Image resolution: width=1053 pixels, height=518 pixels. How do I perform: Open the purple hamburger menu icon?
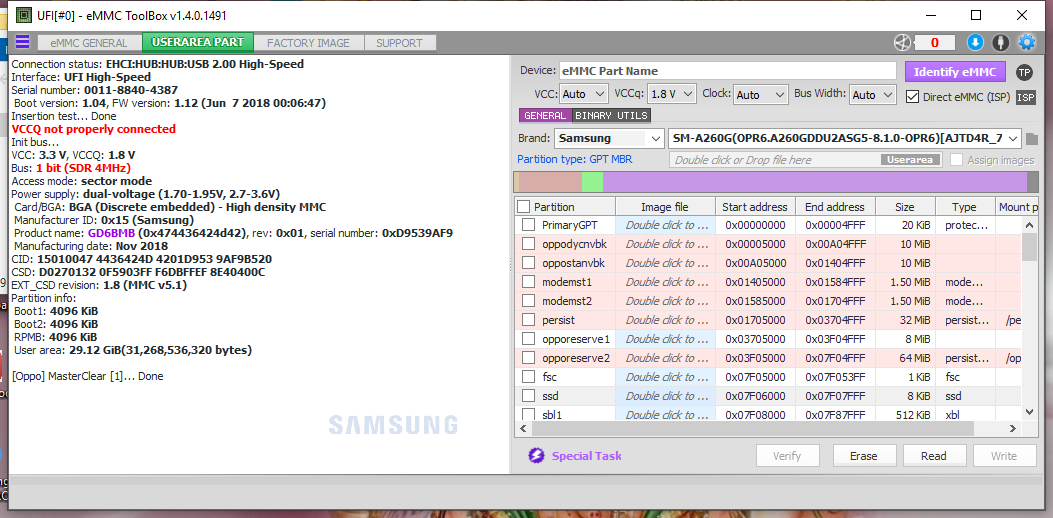coord(23,42)
